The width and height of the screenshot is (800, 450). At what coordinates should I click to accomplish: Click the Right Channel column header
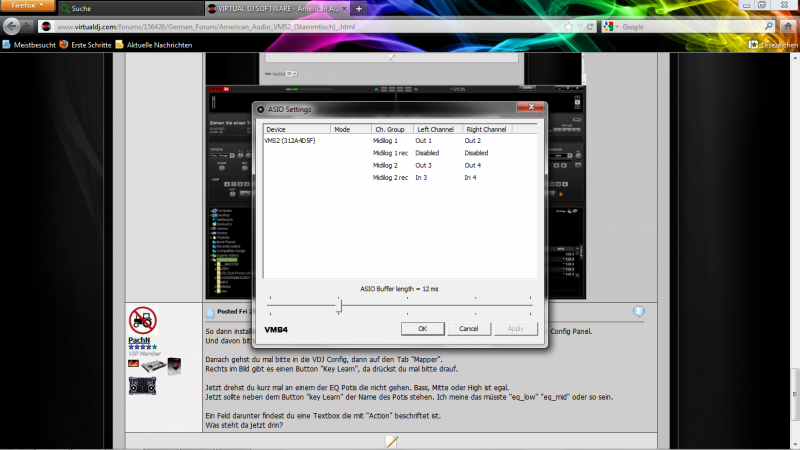click(x=487, y=129)
